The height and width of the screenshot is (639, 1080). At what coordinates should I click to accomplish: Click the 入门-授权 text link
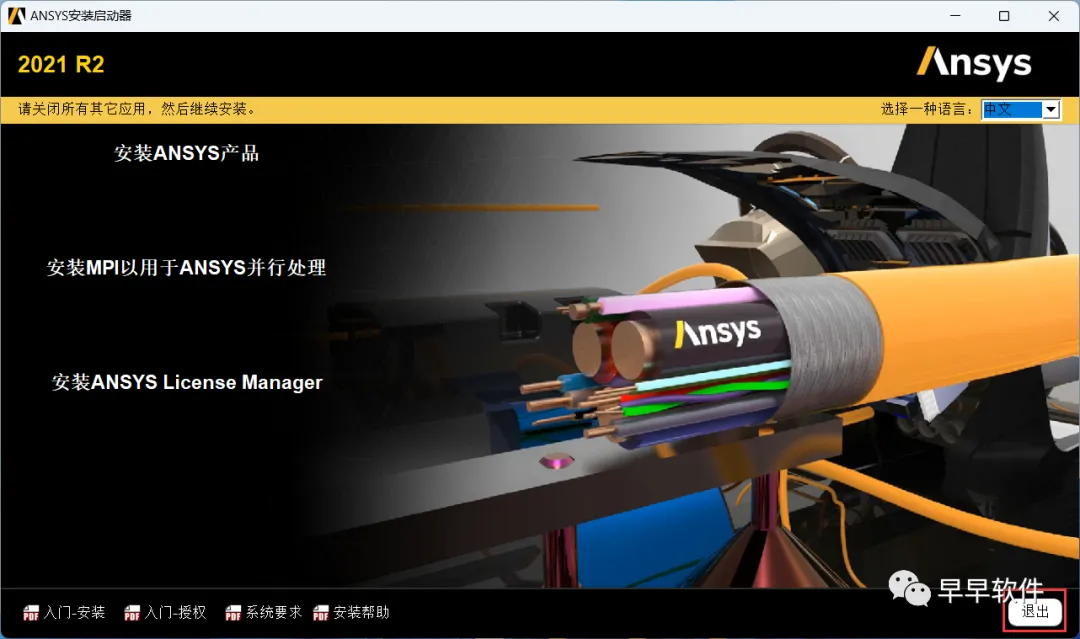[176, 612]
